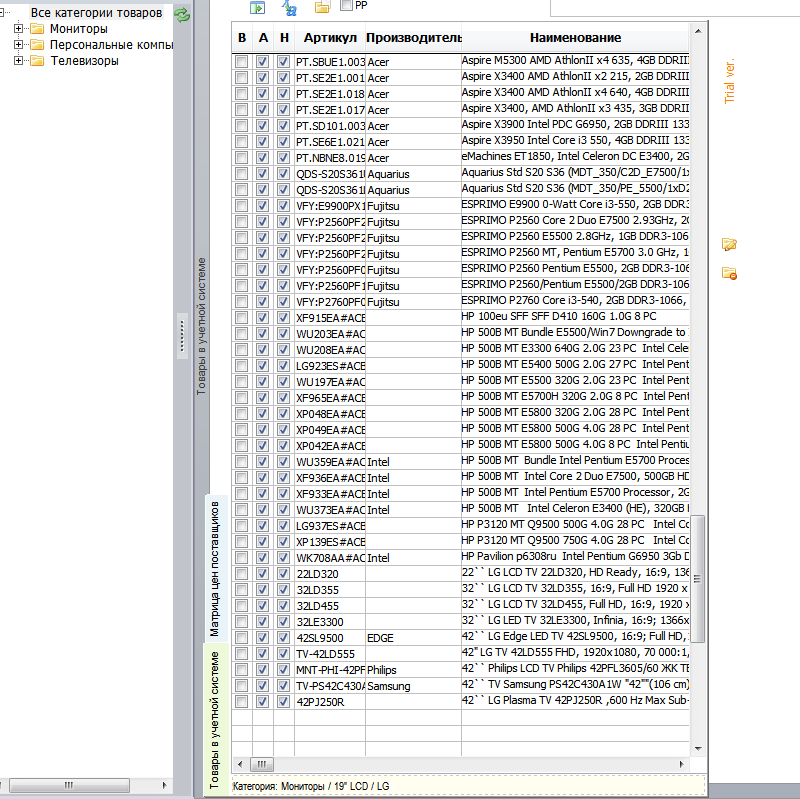Uncheck H column checkbox for WK708AA row
The height and width of the screenshot is (799, 800).
pos(283,558)
